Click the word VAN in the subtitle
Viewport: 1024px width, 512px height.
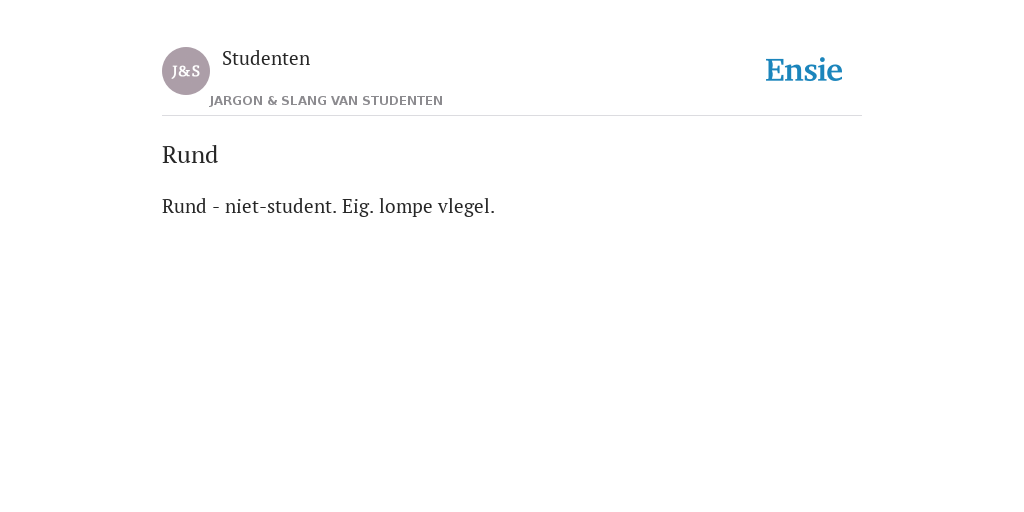344,101
